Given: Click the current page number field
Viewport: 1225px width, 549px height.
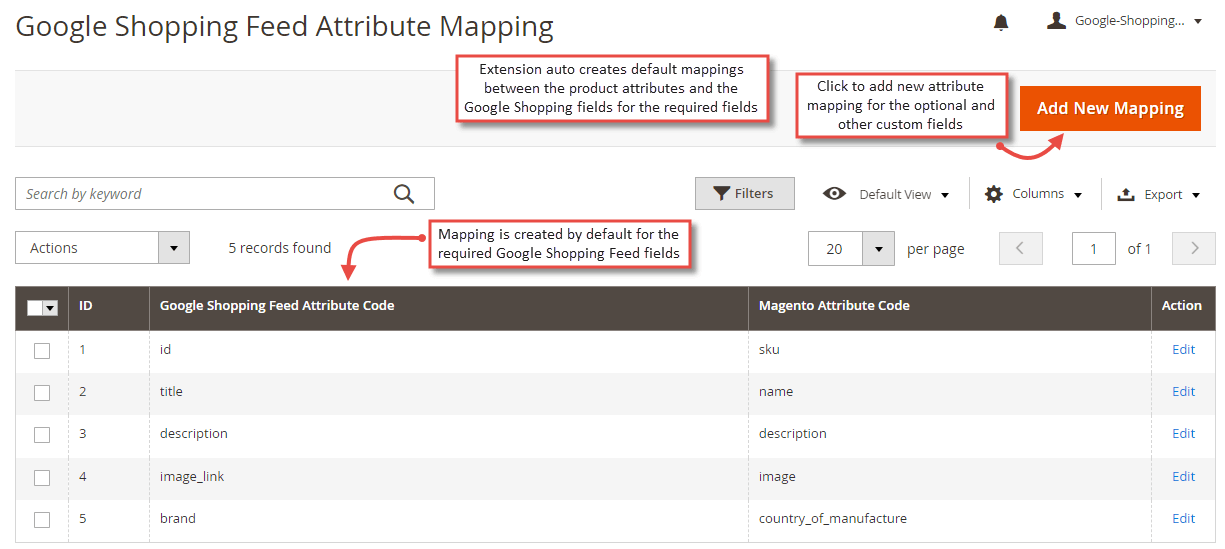Looking at the screenshot, I should (1094, 249).
